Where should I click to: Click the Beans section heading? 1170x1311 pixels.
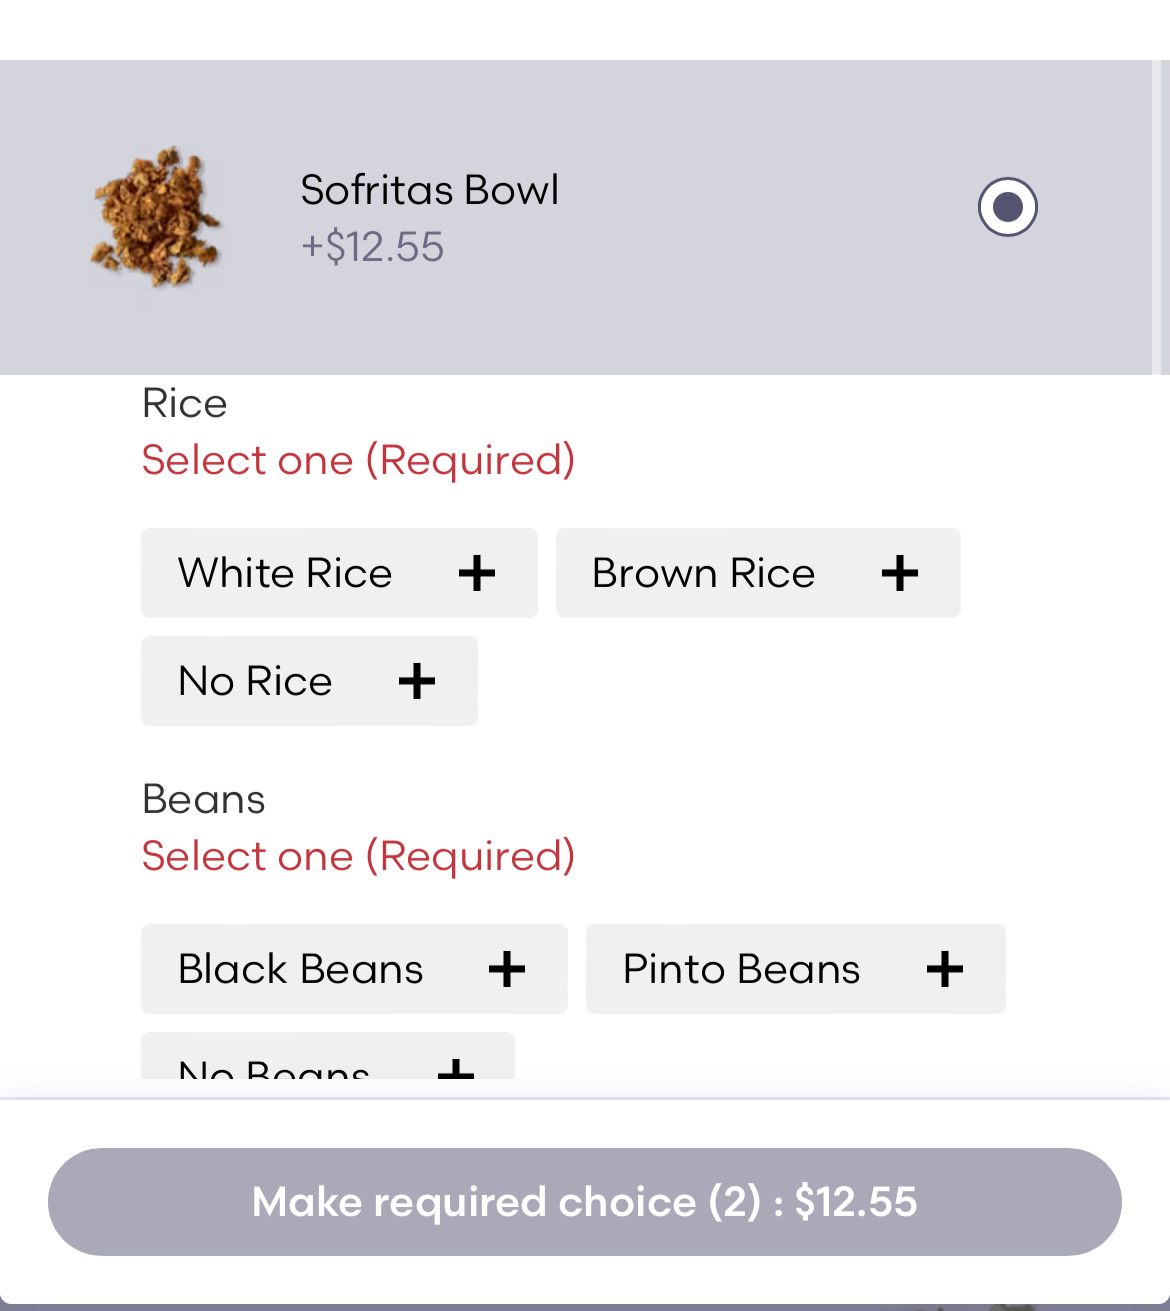[x=204, y=800]
